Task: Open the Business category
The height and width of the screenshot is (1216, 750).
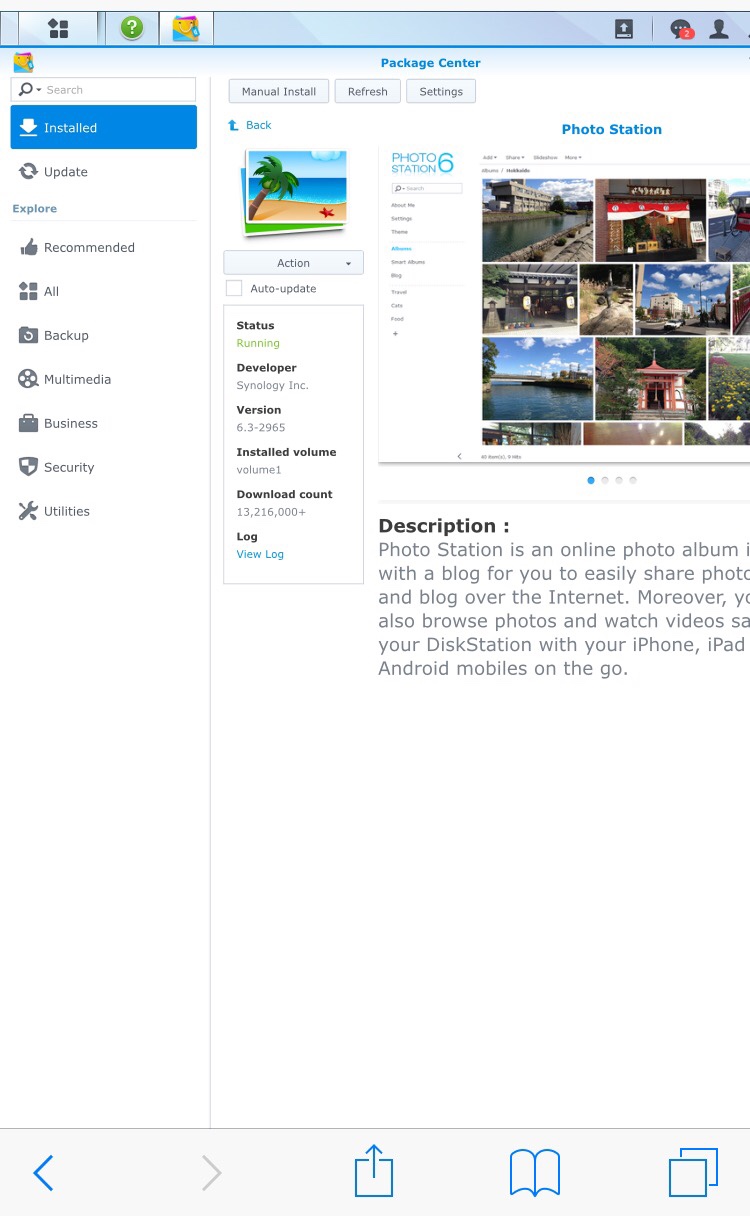Action: 103,424
